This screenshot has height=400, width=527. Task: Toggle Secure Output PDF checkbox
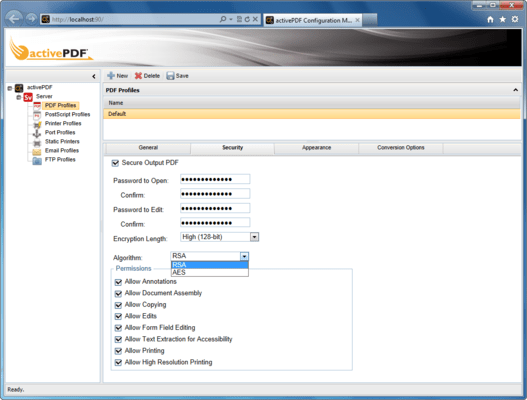coord(115,163)
